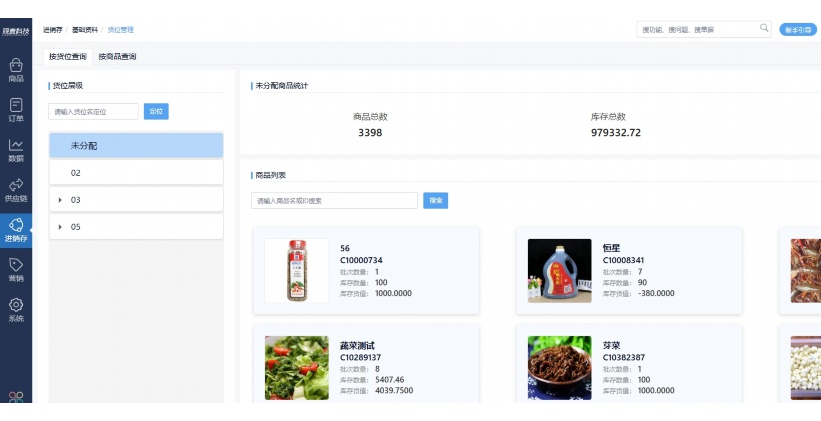The width and height of the screenshot is (821, 421).
Task: Click product code C10382387
Action: [x=624, y=358]
